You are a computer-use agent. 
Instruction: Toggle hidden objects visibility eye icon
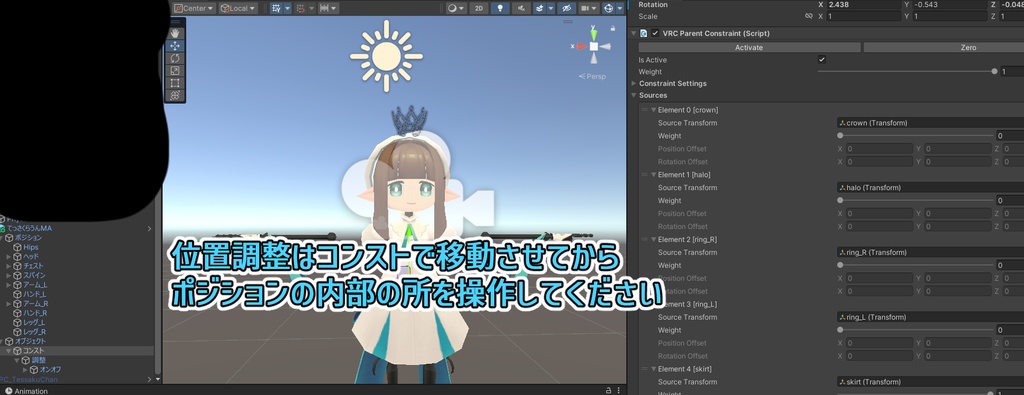coord(566,8)
